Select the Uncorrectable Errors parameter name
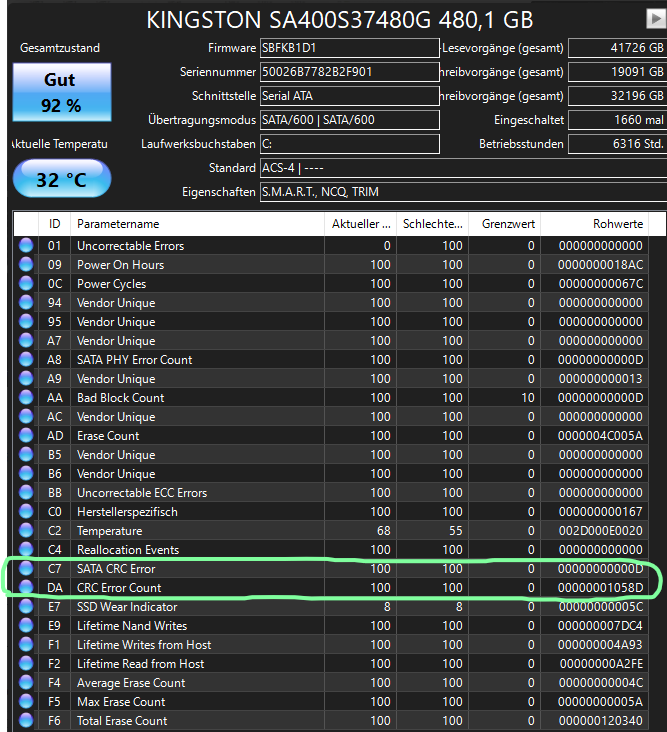The image size is (667, 732). 131,246
